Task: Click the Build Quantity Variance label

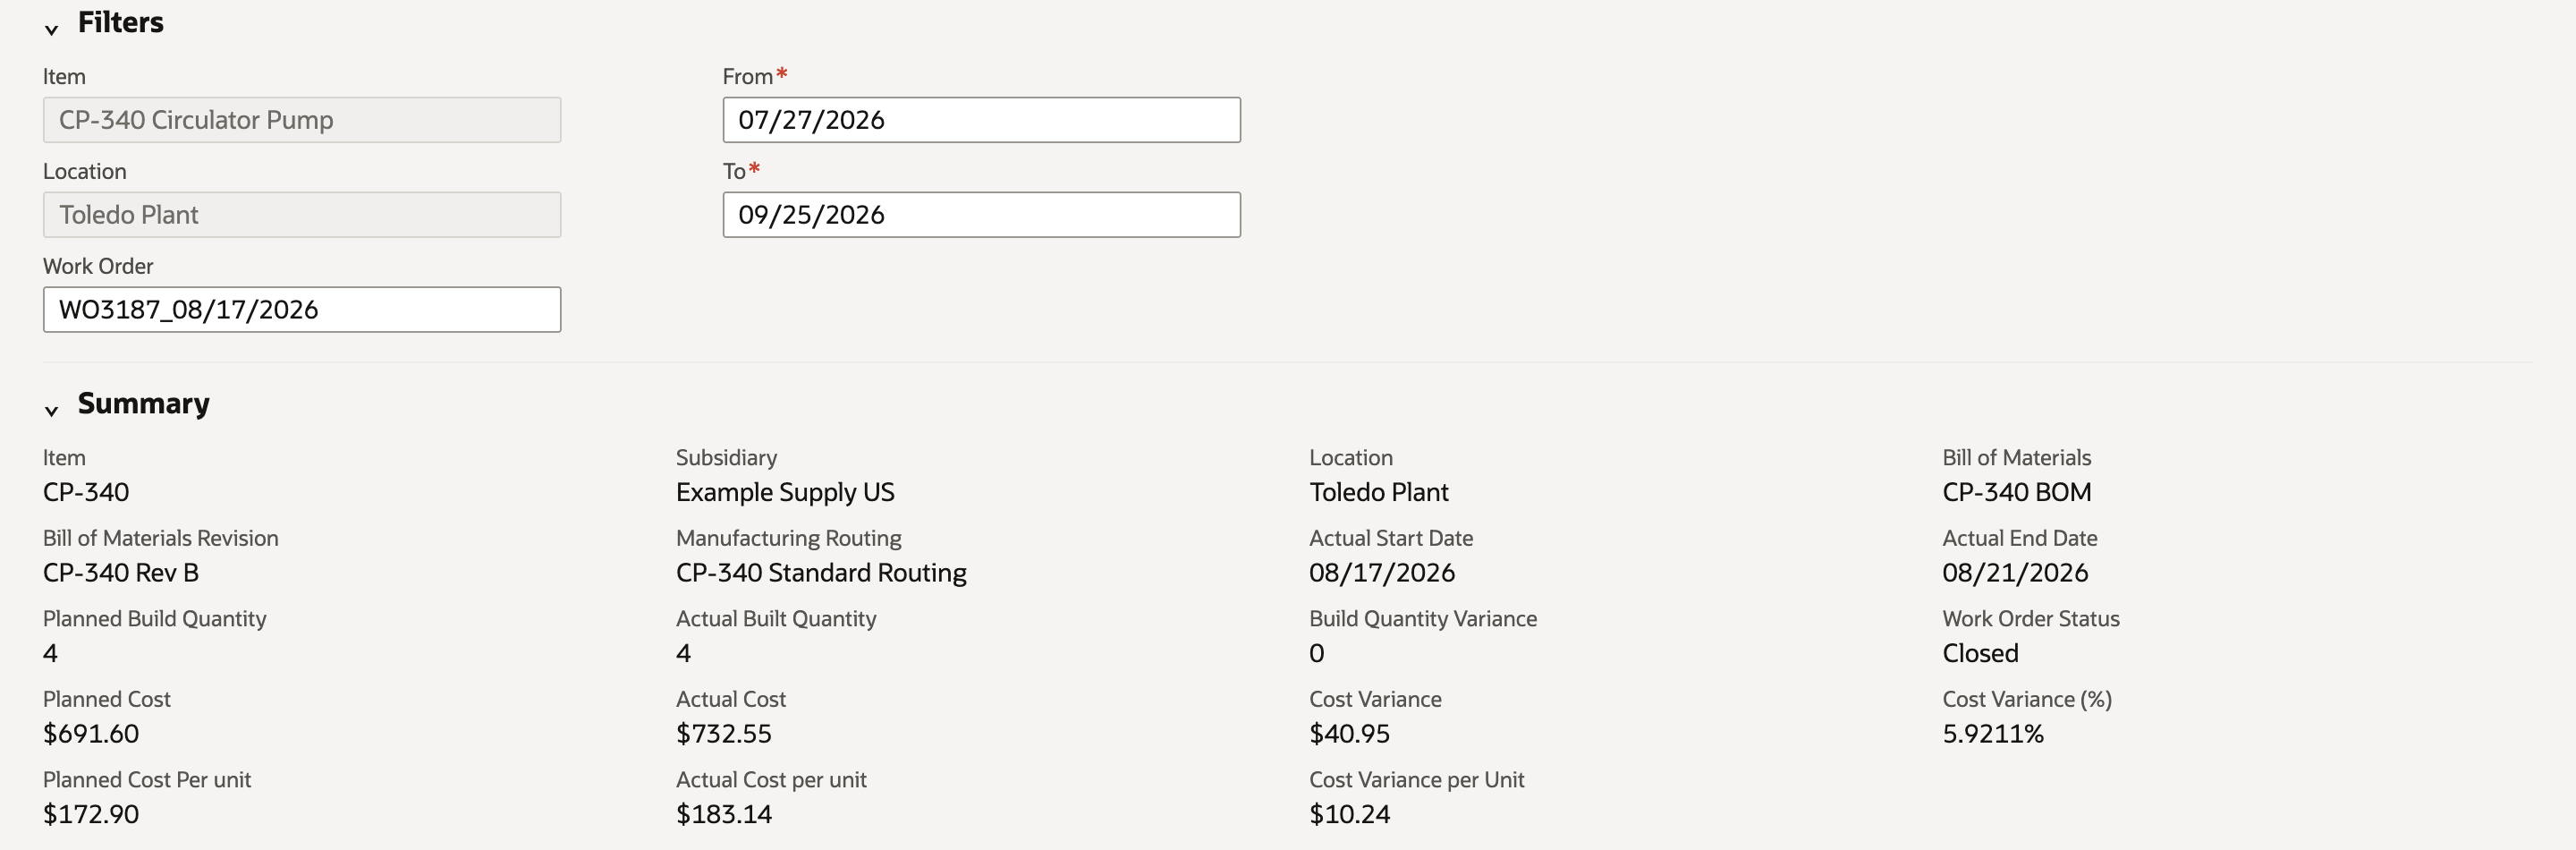Action: [x=1423, y=619]
